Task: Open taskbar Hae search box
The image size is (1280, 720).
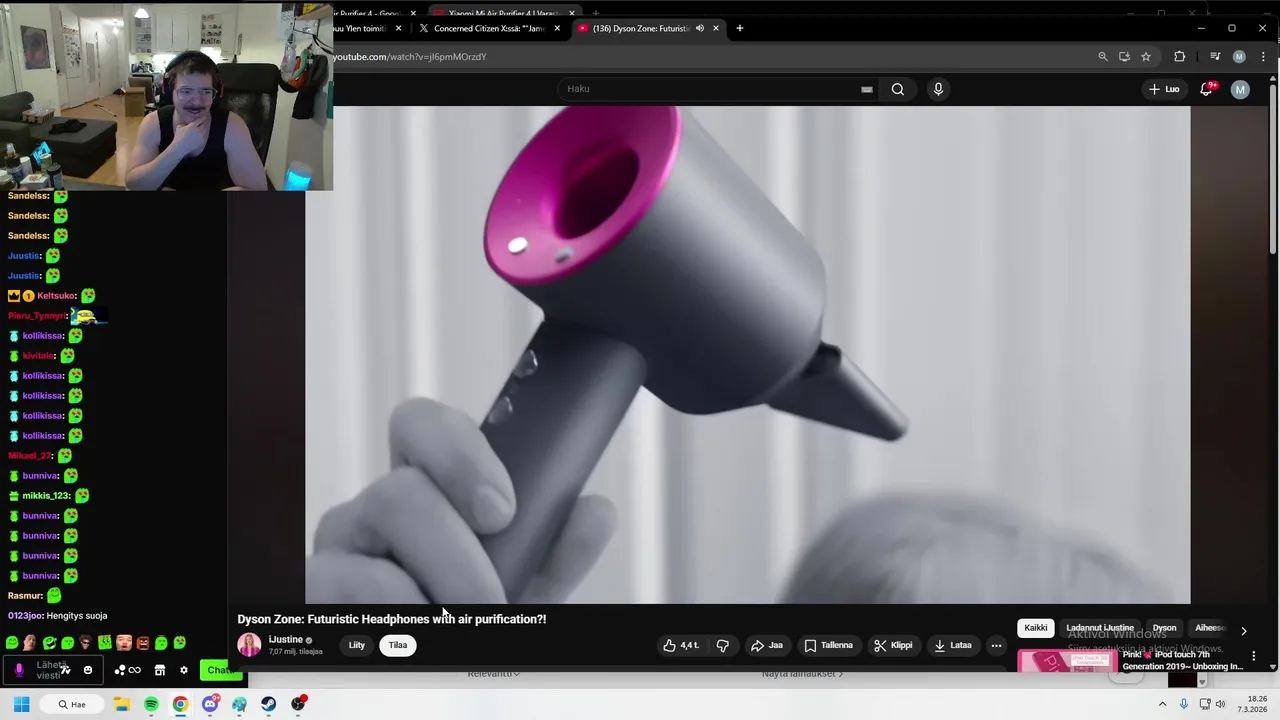Action: pyautogui.click(x=72, y=704)
